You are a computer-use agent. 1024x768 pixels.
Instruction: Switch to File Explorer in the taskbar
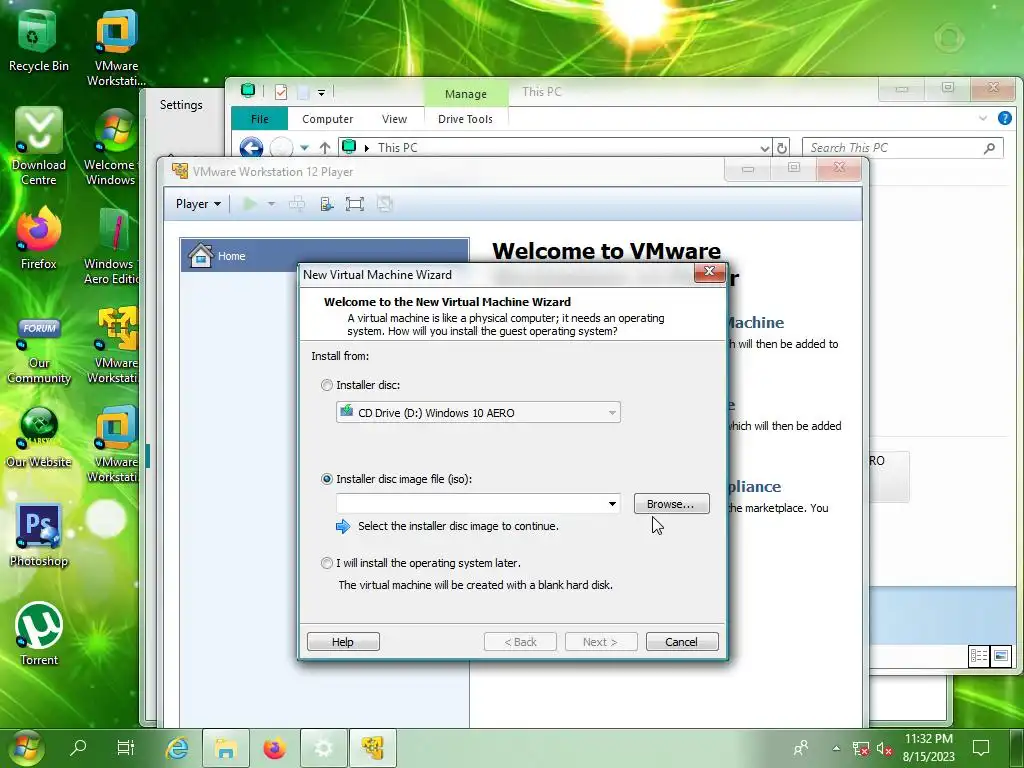[226, 748]
